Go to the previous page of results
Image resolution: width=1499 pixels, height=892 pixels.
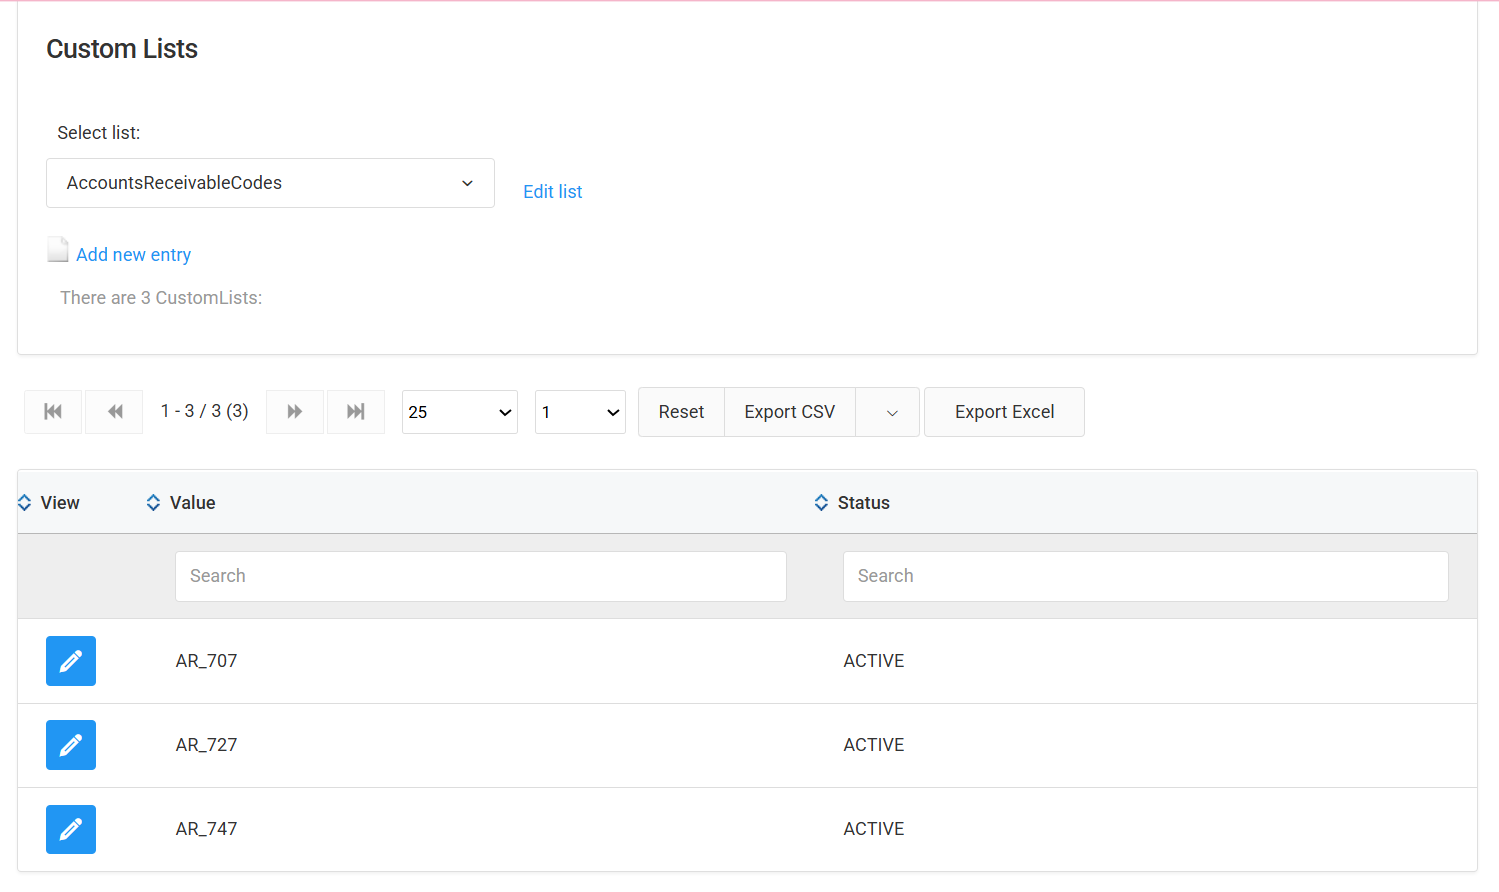115,412
